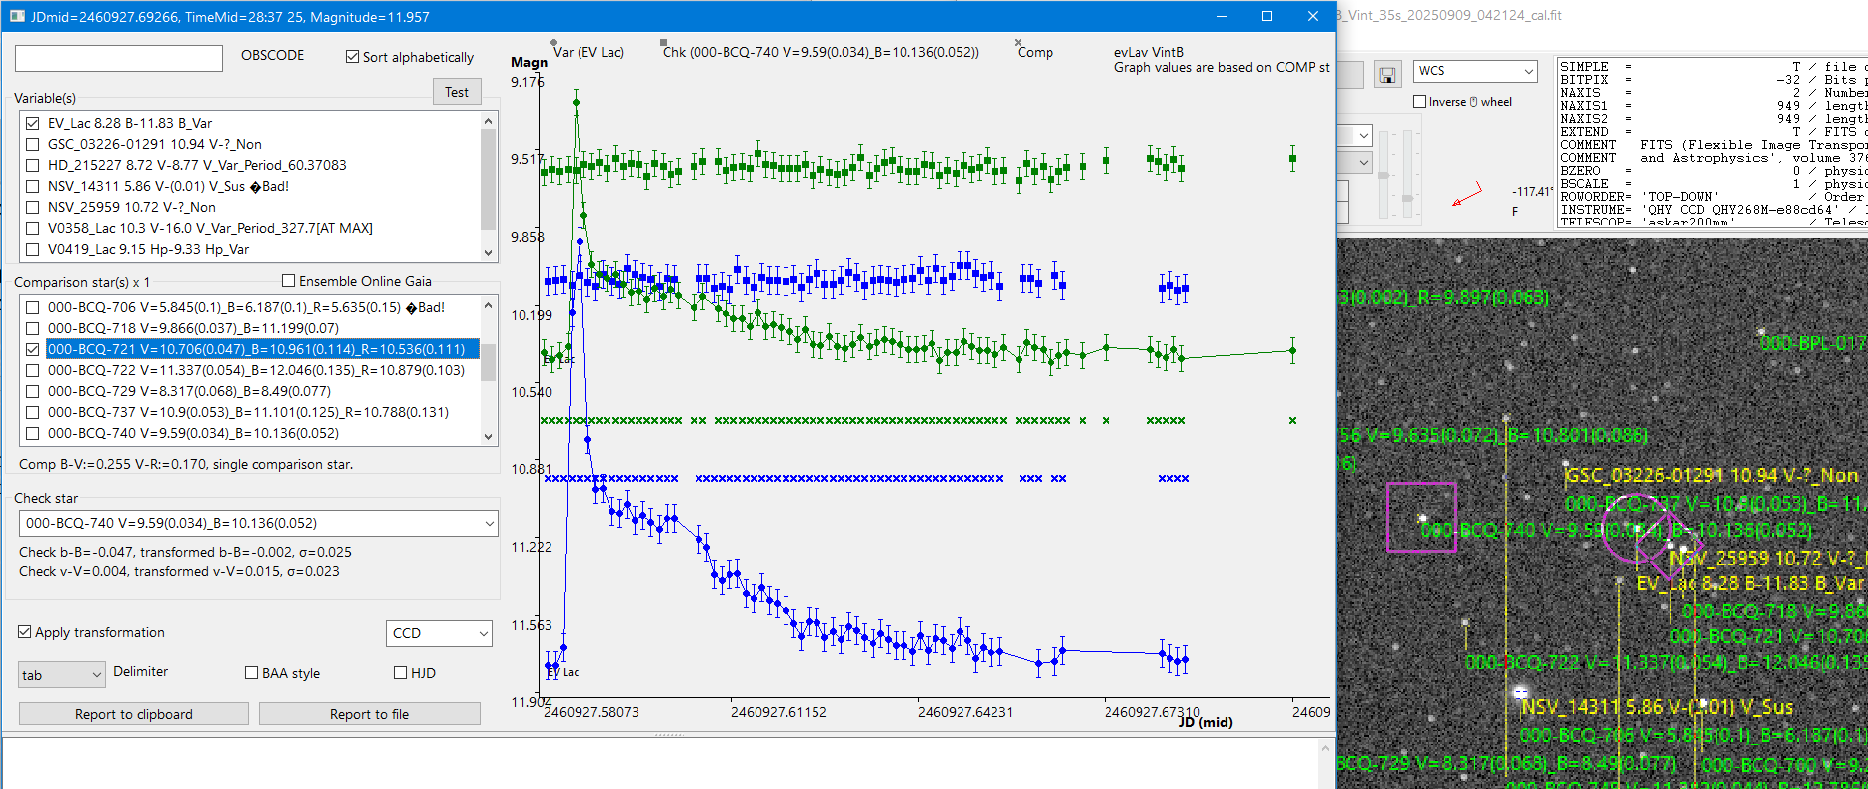
Task: Open the Check star dropdown
Action: point(488,523)
